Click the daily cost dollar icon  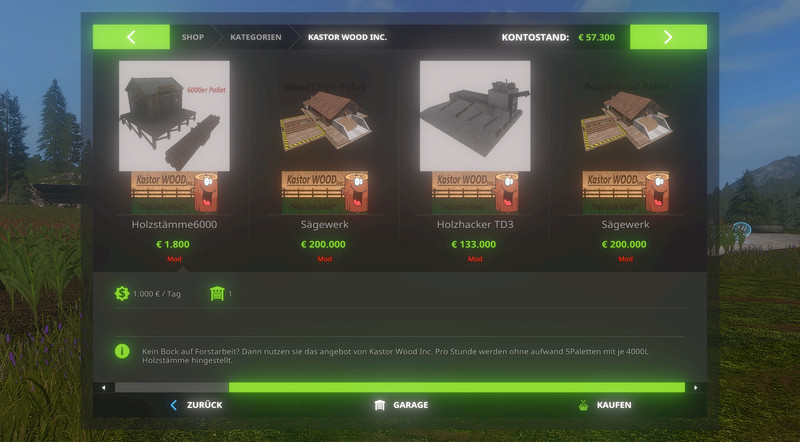tap(122, 293)
